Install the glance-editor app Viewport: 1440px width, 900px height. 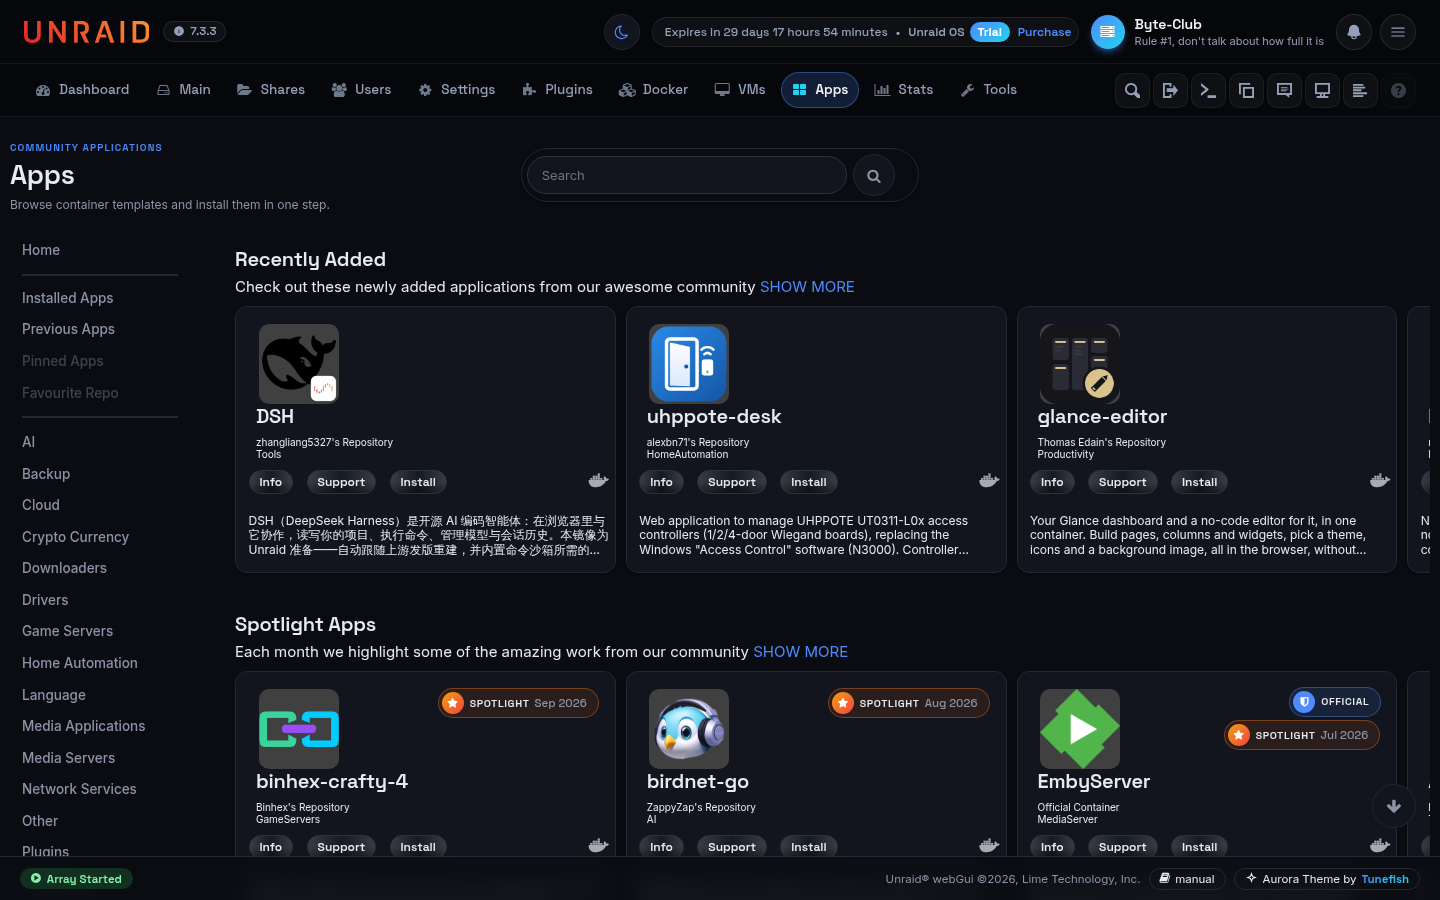coord(1199,482)
